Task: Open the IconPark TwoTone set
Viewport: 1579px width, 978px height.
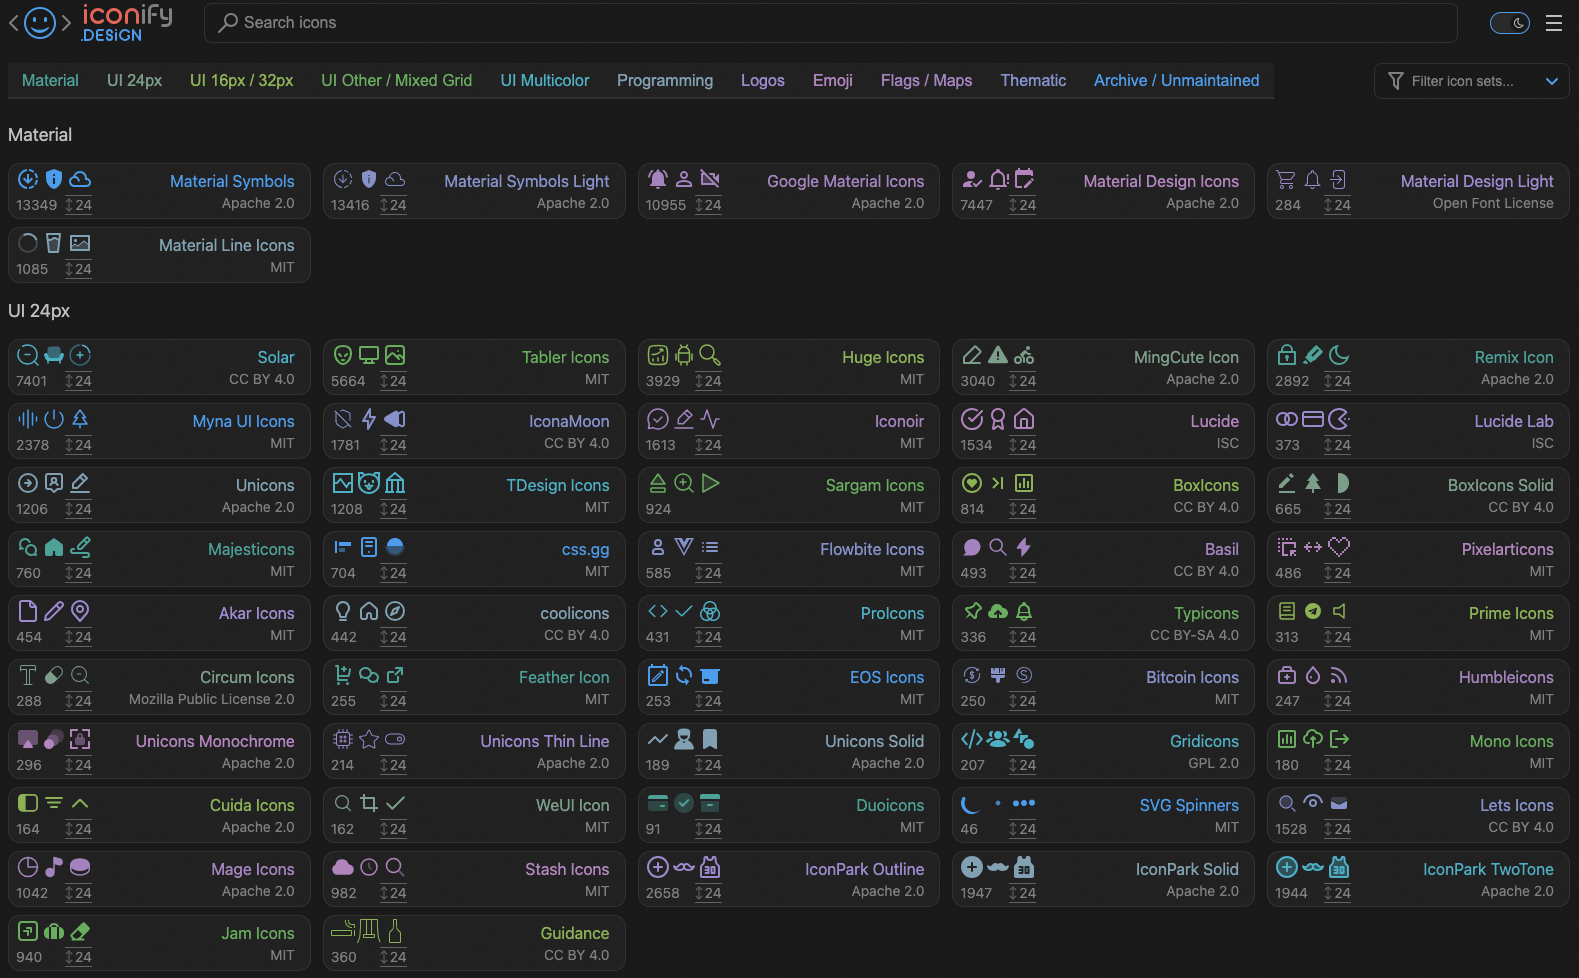Action: pos(1418,879)
